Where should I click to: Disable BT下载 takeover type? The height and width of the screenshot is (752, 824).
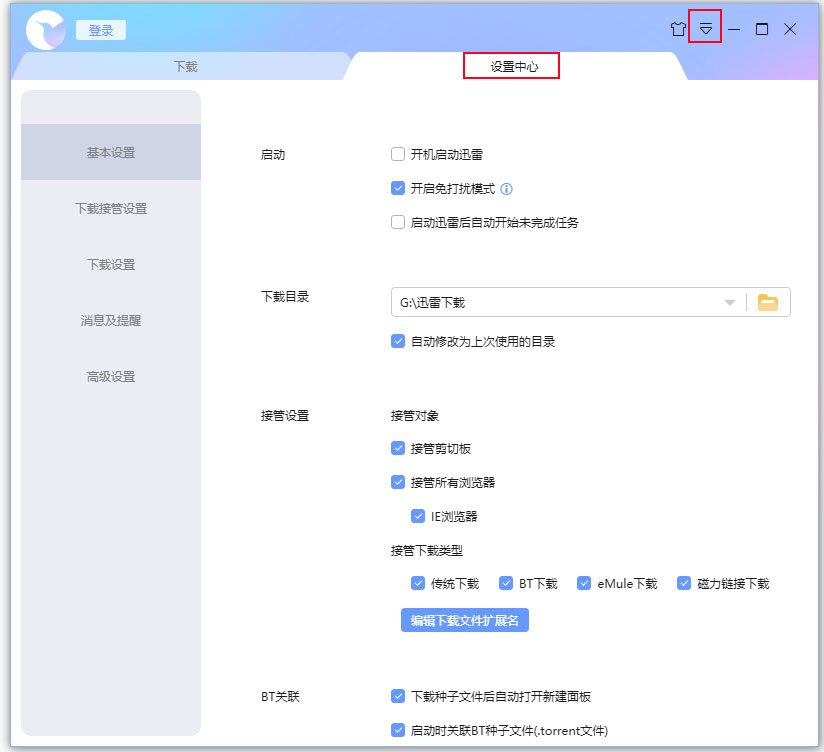pyautogui.click(x=505, y=583)
